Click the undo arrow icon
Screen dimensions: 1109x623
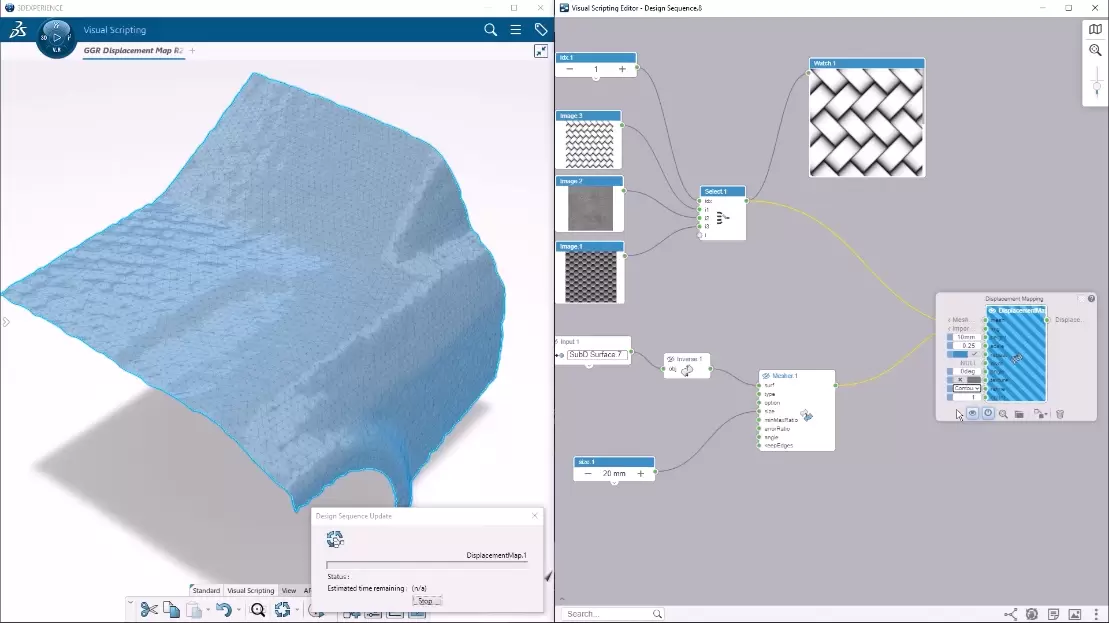click(x=223, y=609)
